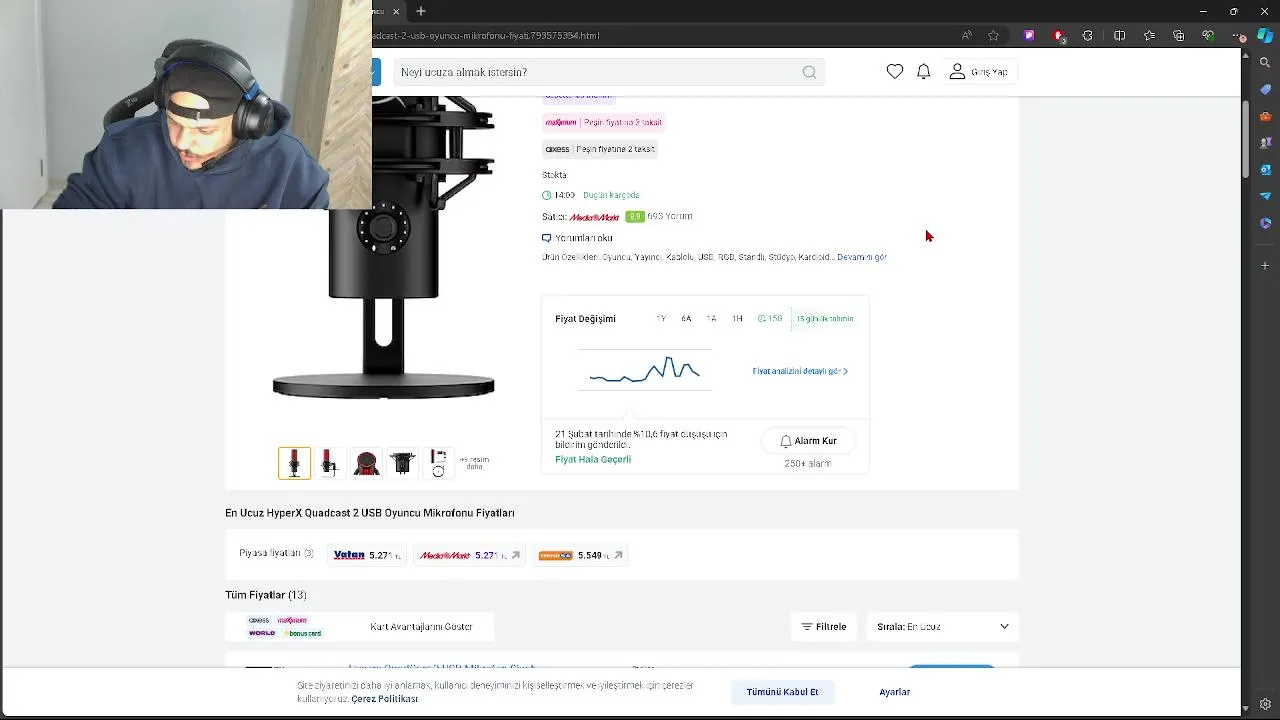Click browser address bar URL
The width and height of the screenshot is (1280, 720).
pos(486,35)
